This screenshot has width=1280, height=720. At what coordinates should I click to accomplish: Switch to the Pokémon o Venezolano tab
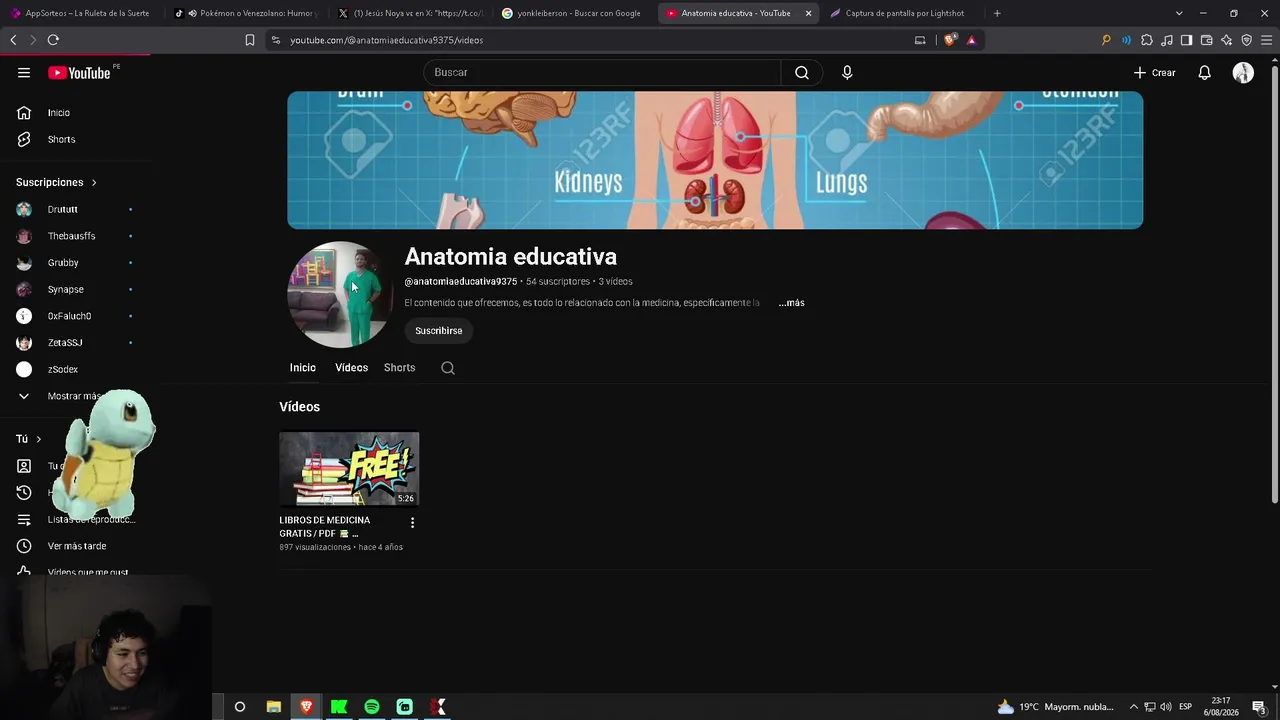pyautogui.click(x=246, y=13)
